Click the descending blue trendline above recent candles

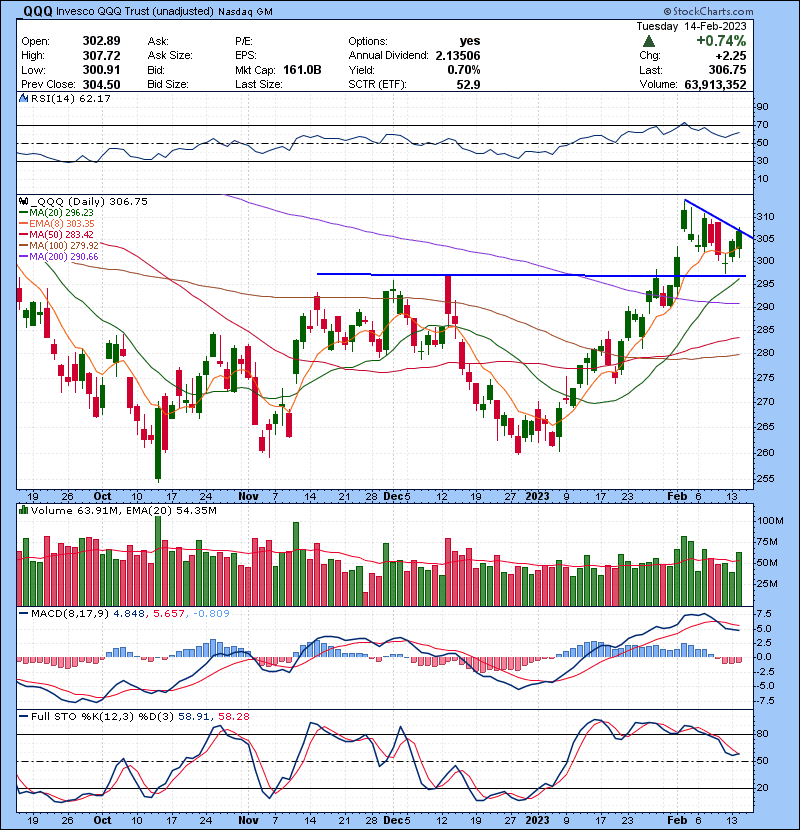pos(718,219)
